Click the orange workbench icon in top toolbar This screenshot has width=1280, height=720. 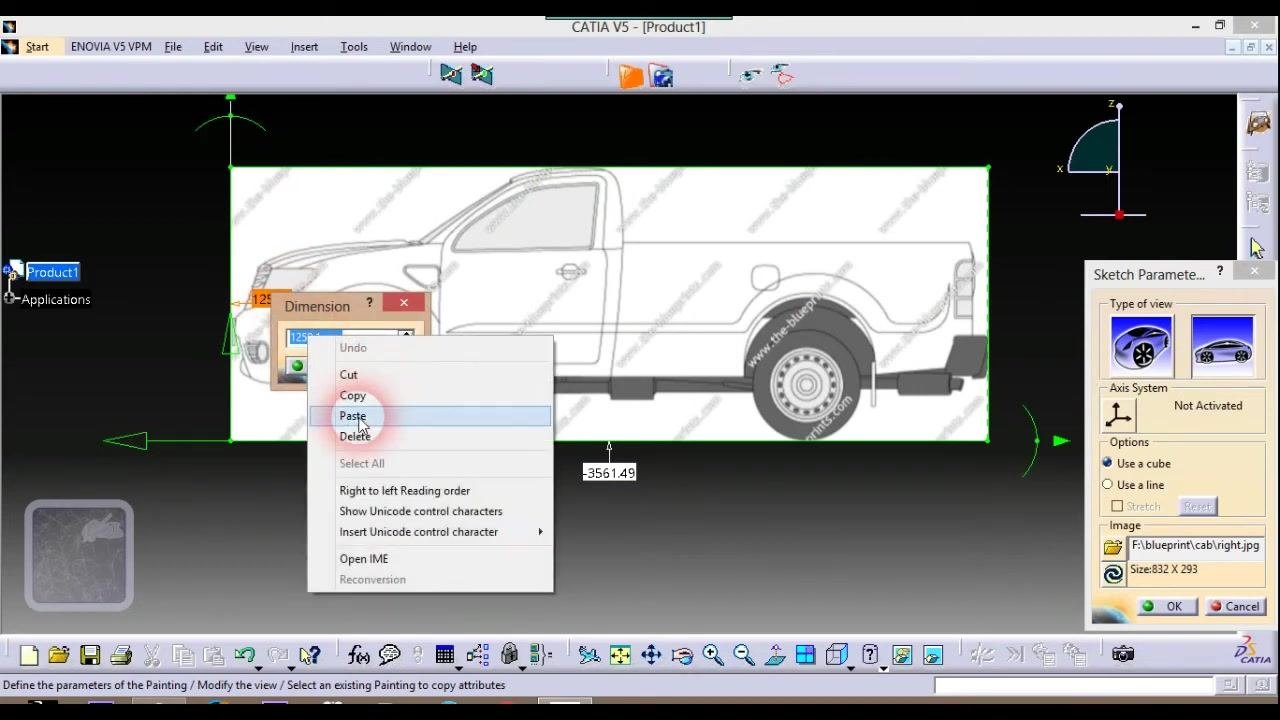[630, 76]
